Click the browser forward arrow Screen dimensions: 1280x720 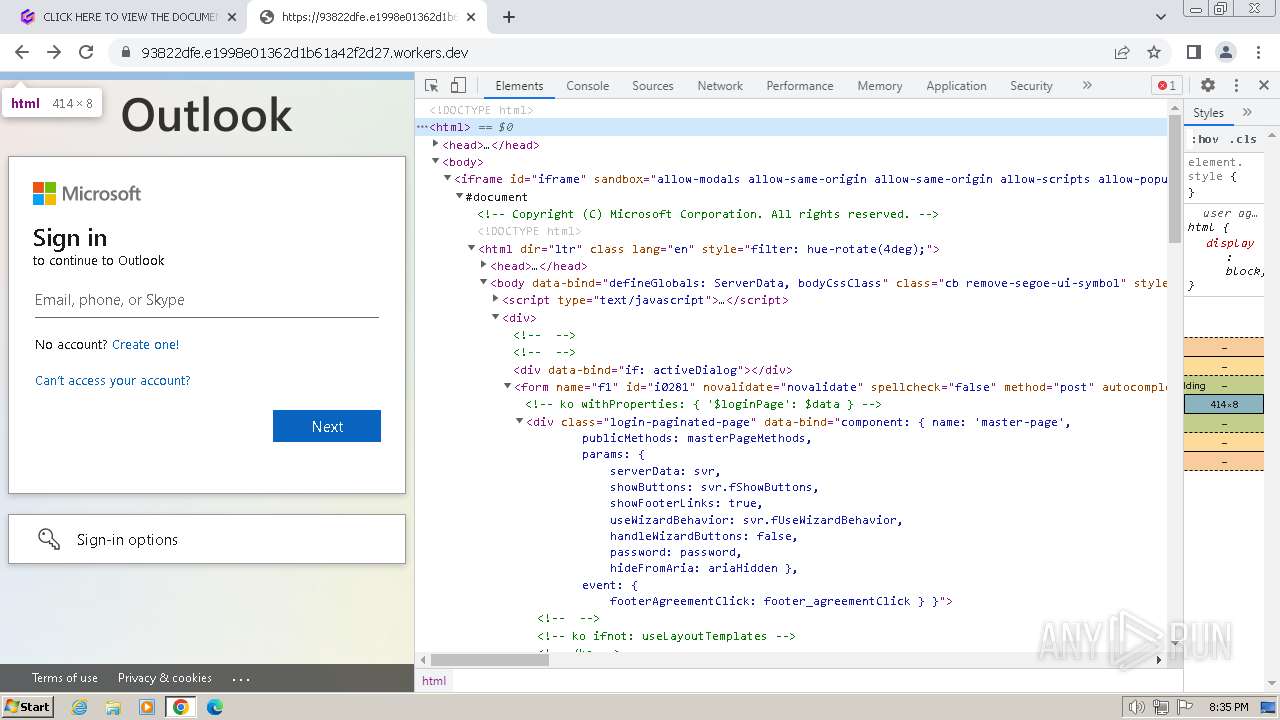(x=54, y=52)
